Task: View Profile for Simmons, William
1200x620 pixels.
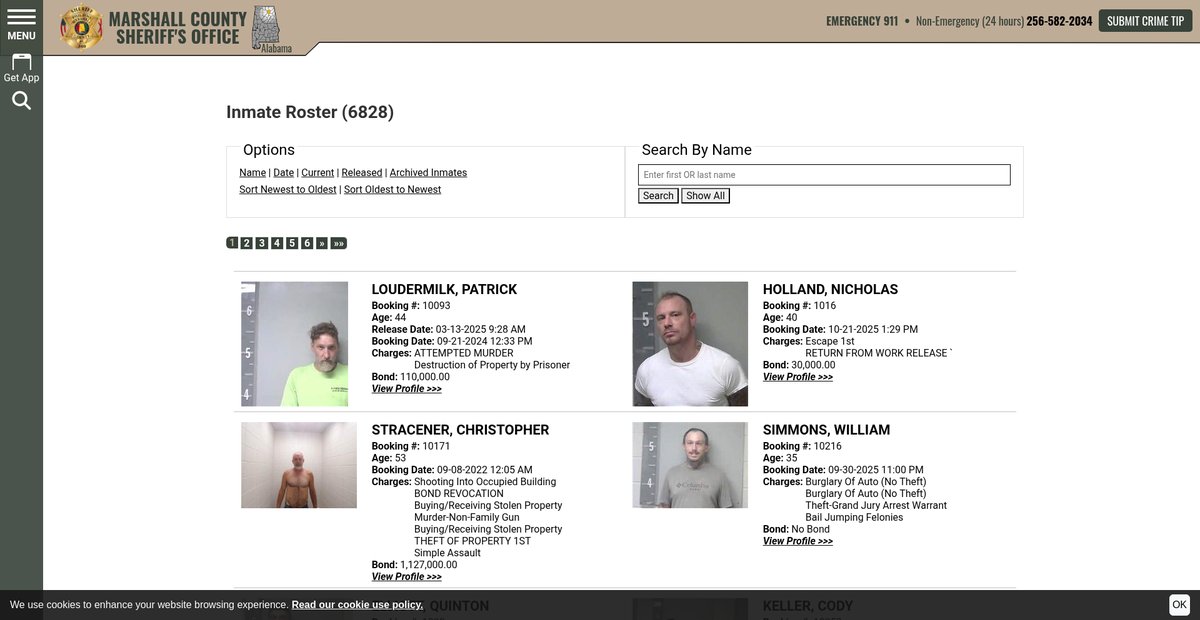Action: click(x=798, y=541)
